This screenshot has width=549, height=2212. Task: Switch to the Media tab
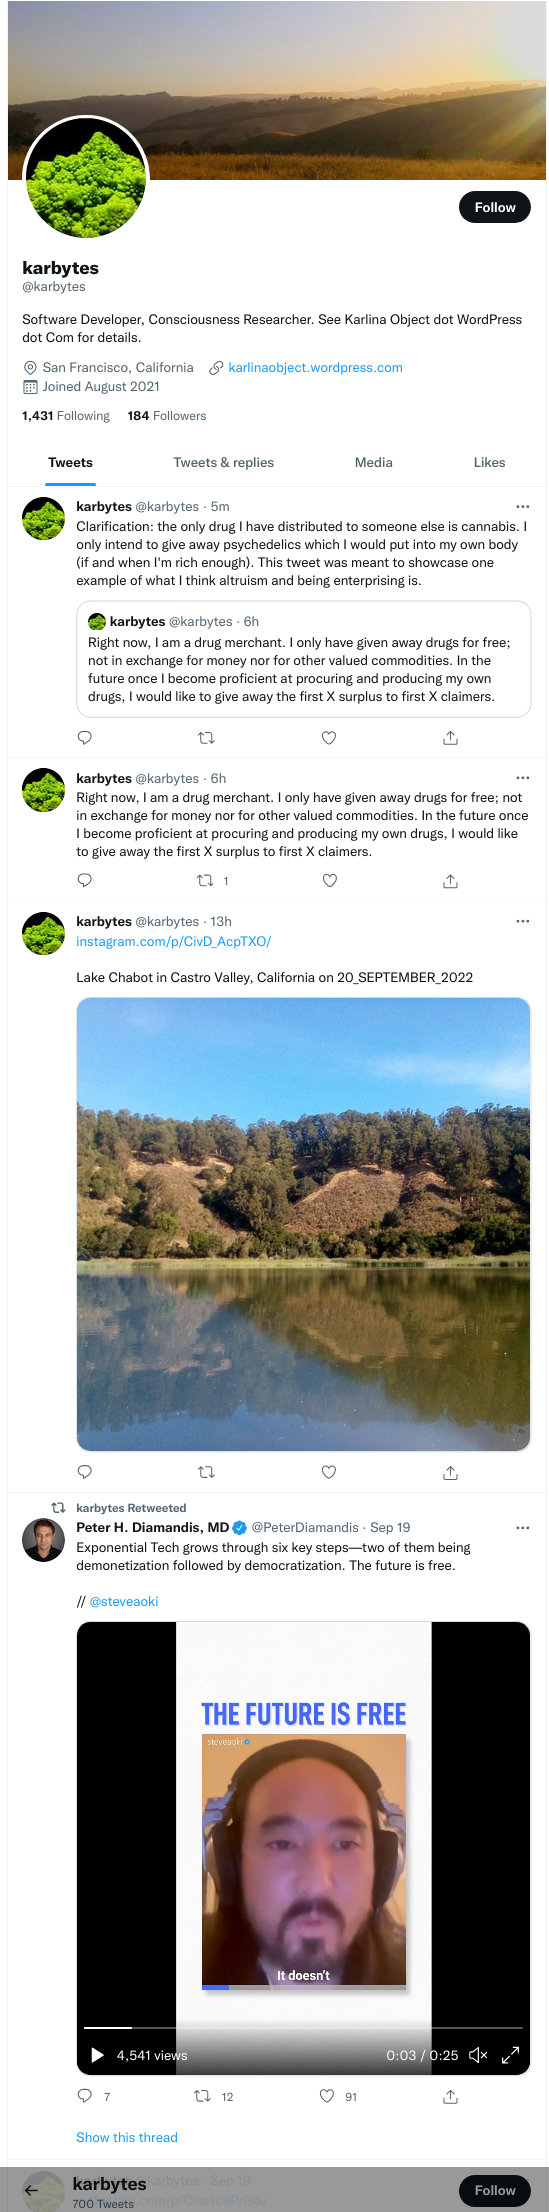coord(374,462)
